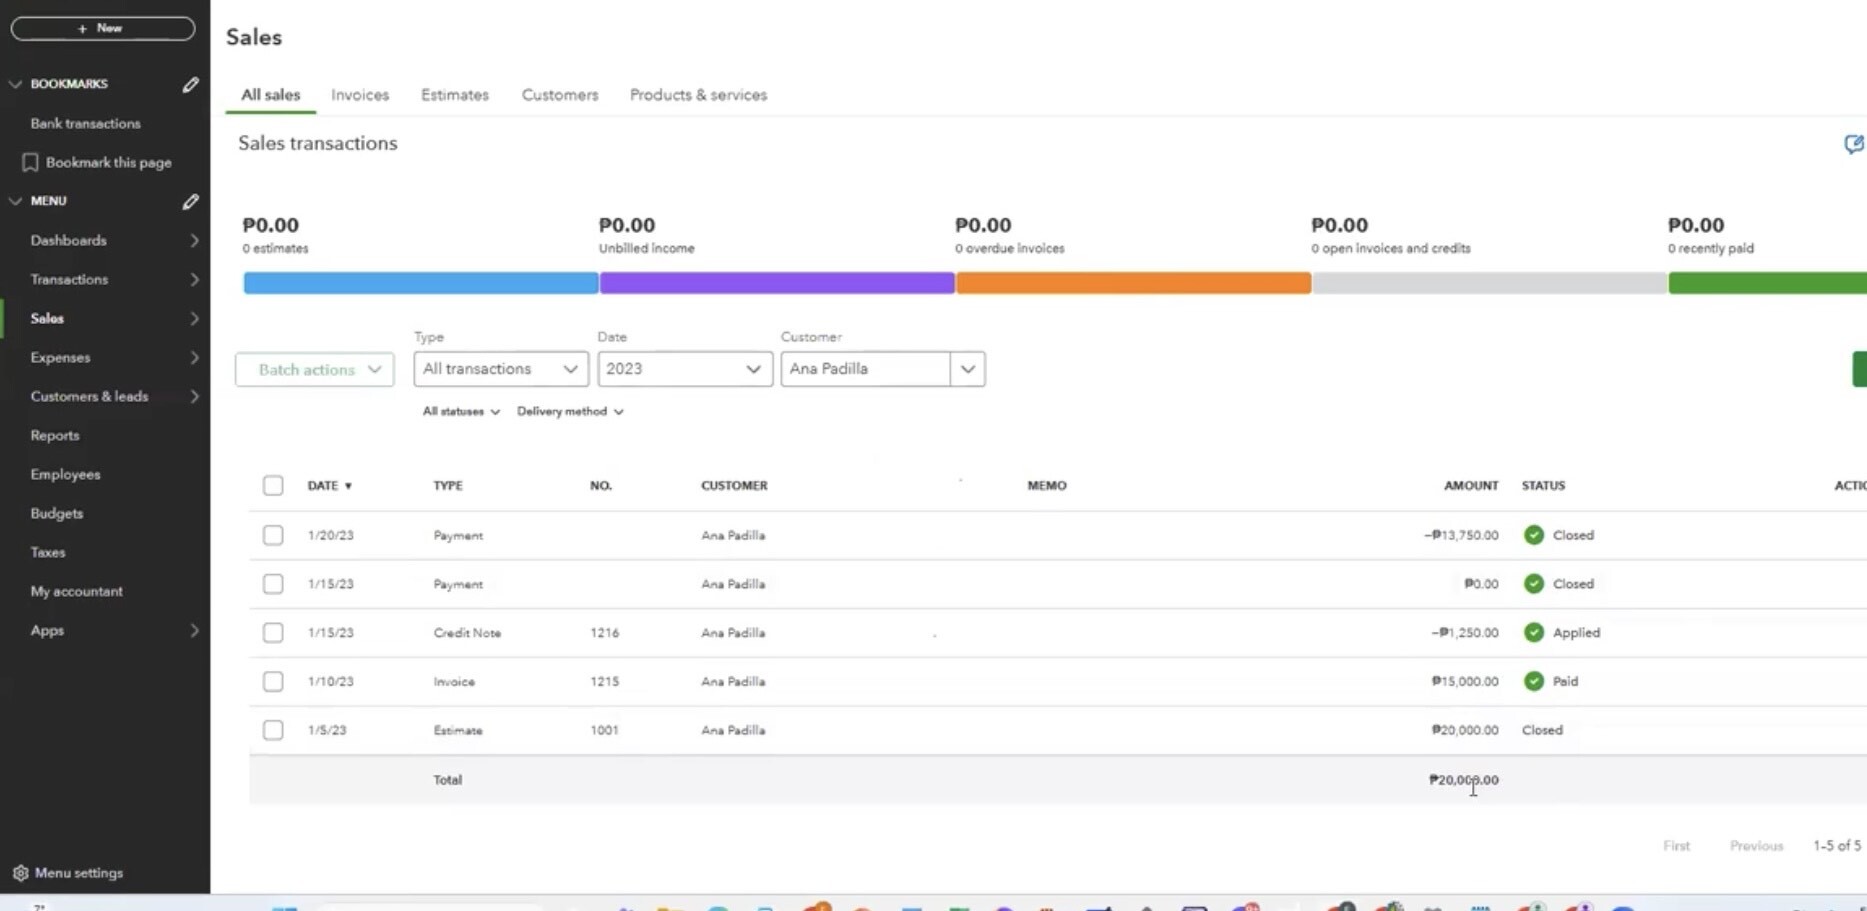Click the AMOUNT column header

coord(1471,486)
